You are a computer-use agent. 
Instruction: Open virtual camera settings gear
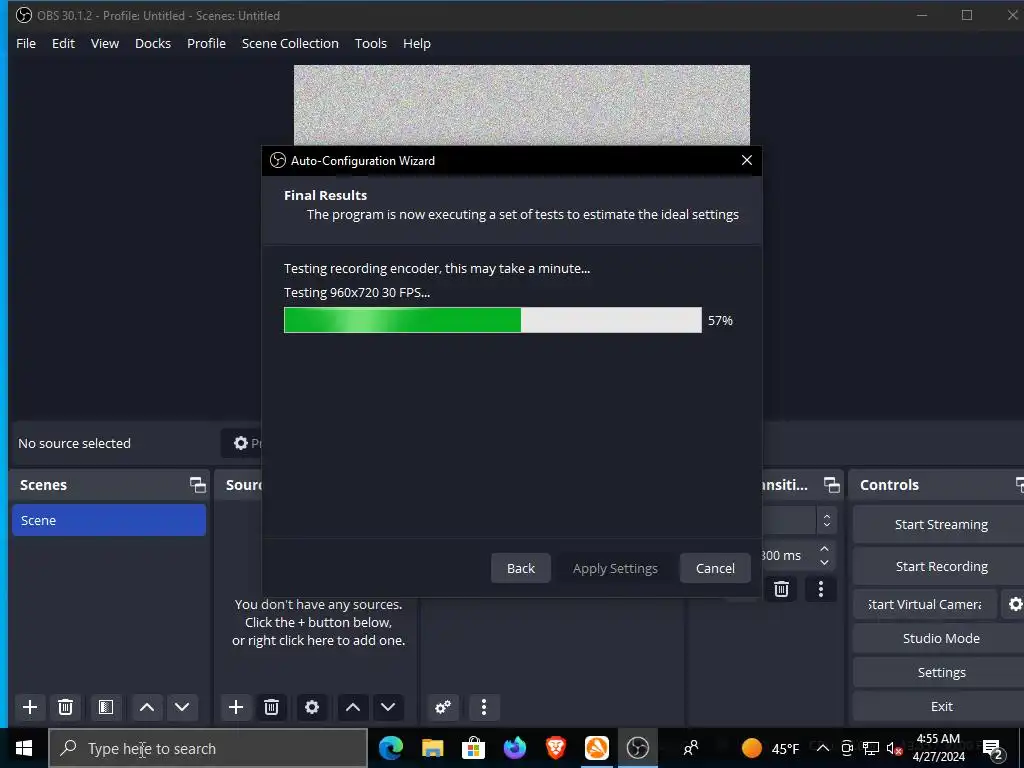1015,604
